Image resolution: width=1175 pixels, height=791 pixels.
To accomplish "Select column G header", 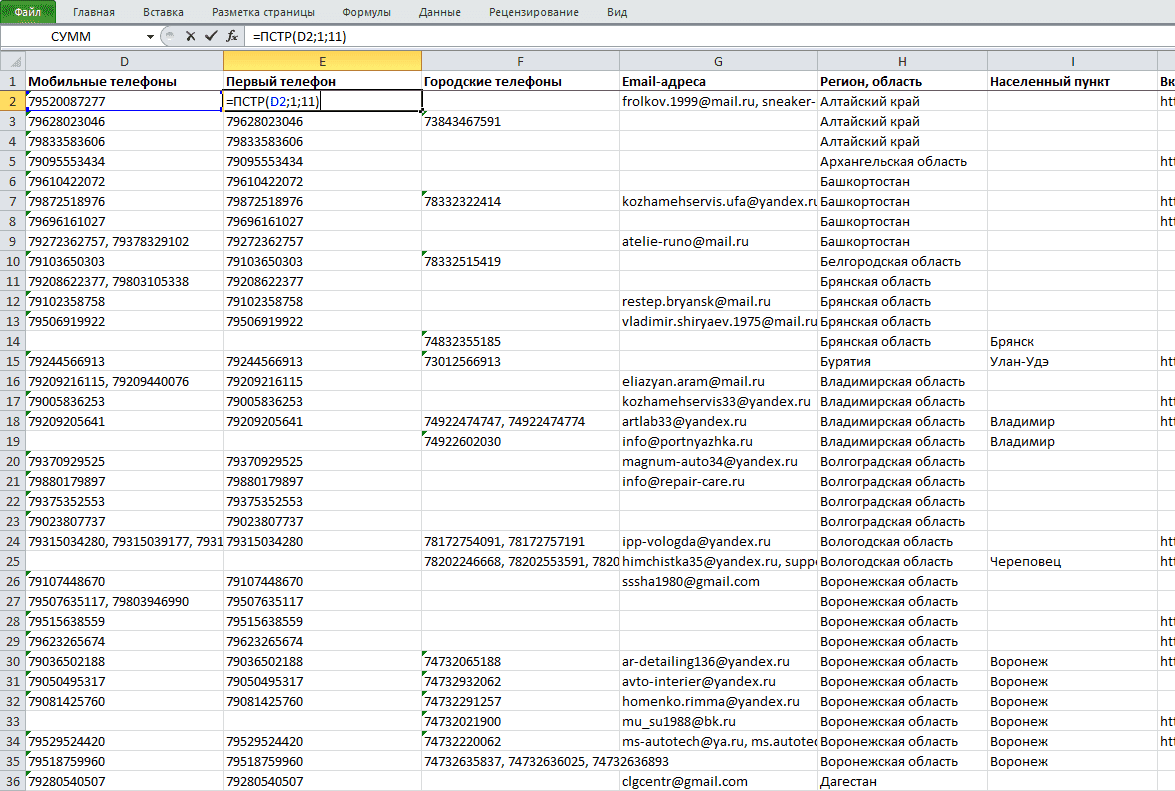I will pyautogui.click(x=718, y=61).
